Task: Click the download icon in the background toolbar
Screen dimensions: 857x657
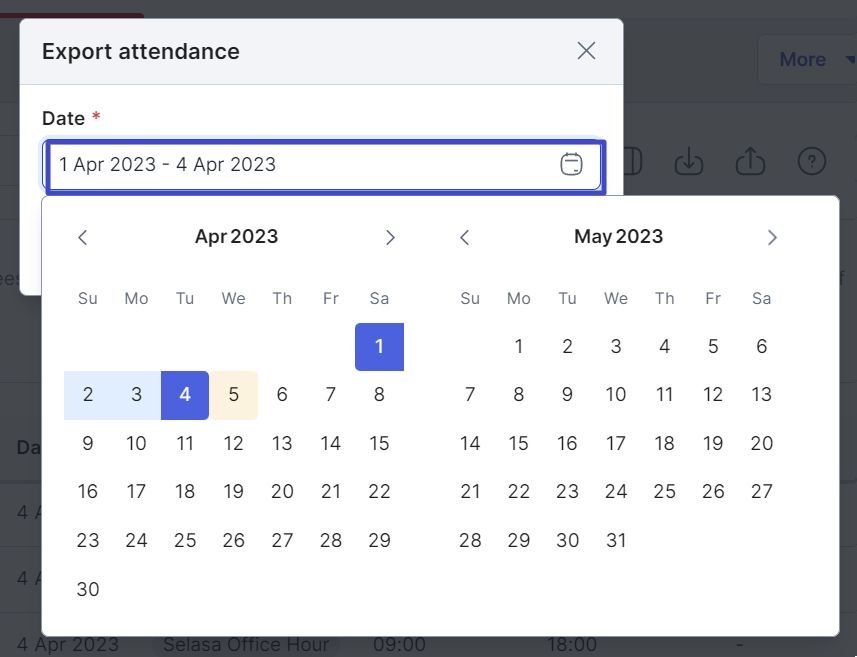Action: [689, 161]
